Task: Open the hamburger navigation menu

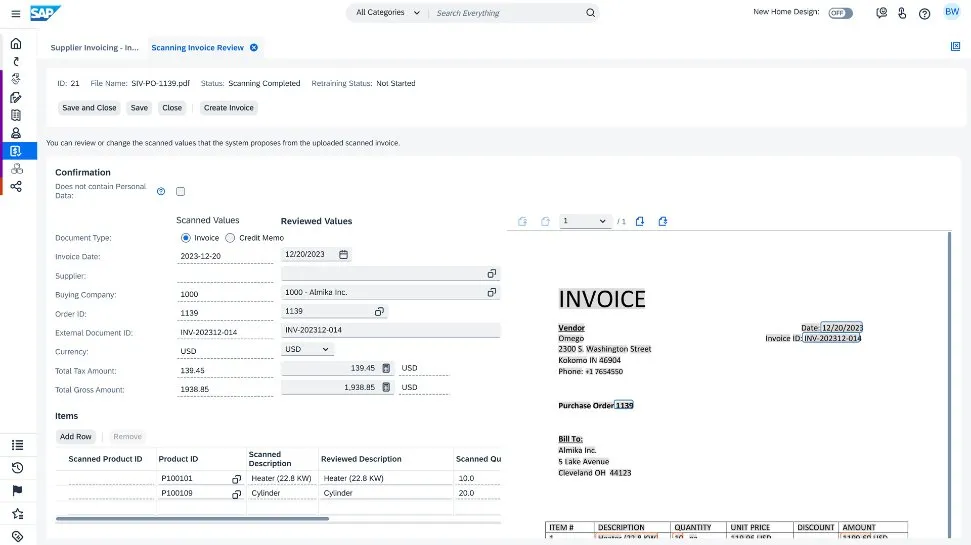Action: click(16, 13)
